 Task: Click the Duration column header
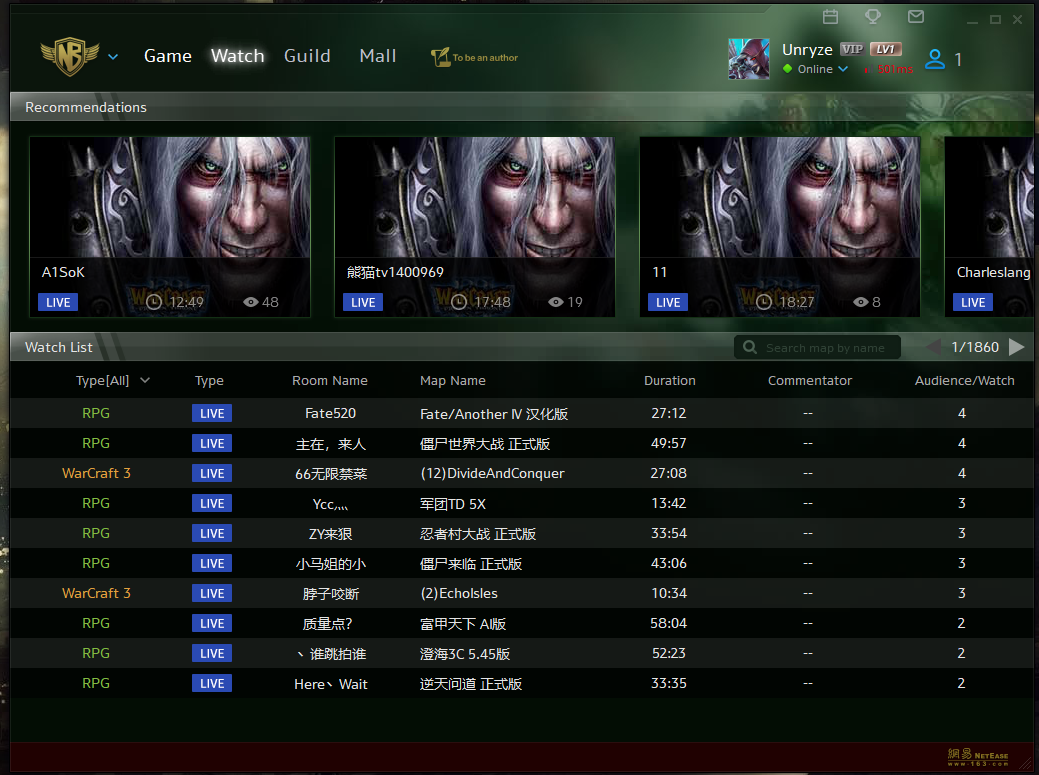pyautogui.click(x=670, y=380)
